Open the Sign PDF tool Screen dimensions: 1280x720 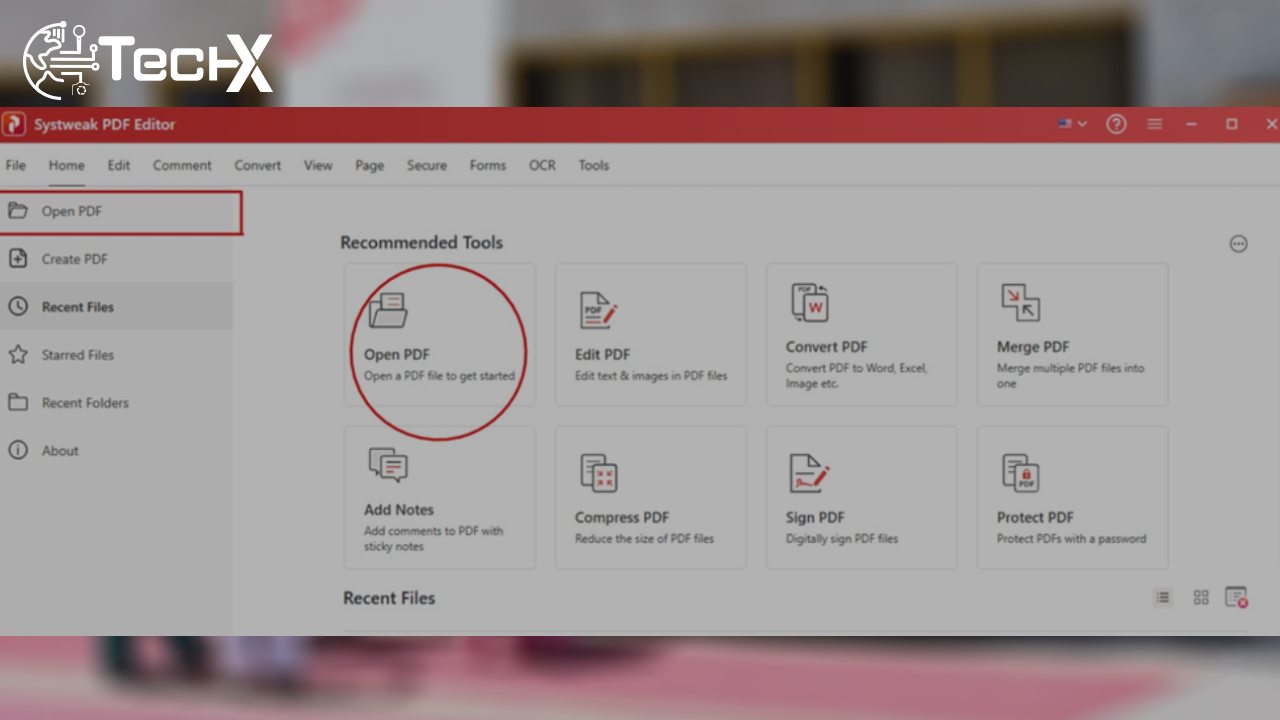click(861, 497)
